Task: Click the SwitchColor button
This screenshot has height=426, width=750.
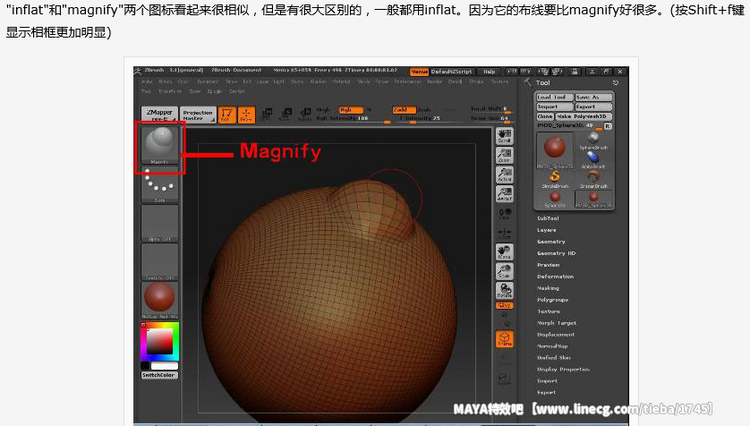Action: tap(159, 375)
